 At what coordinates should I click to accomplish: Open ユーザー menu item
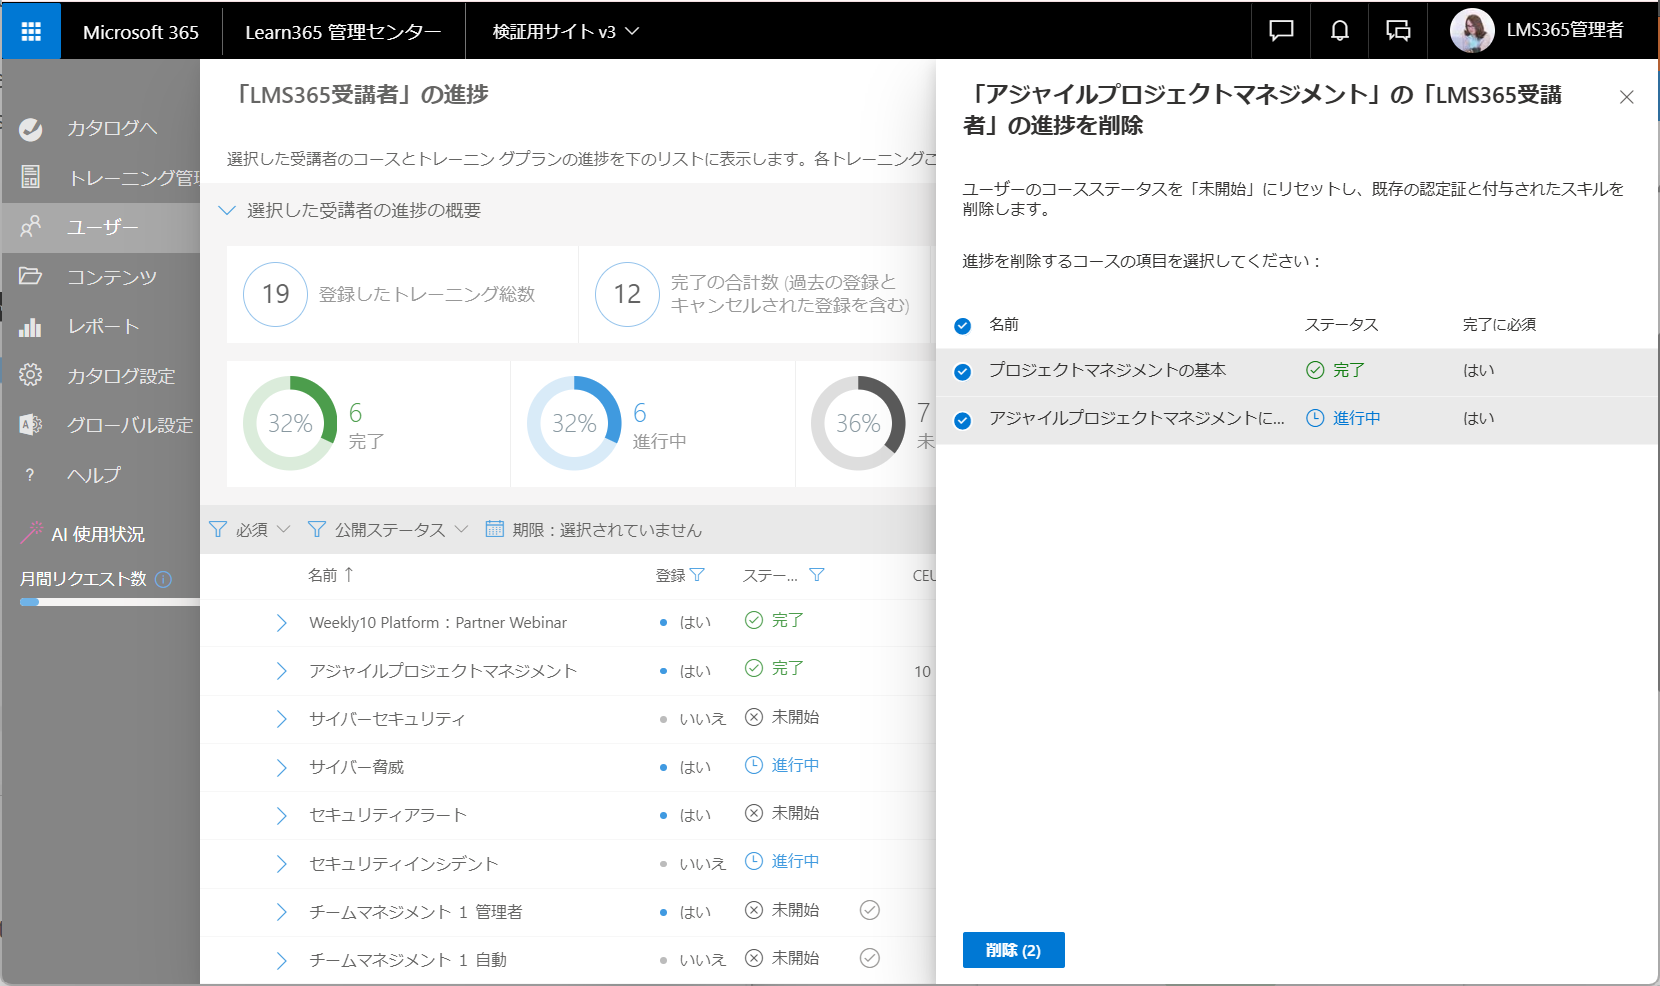[x=103, y=227]
